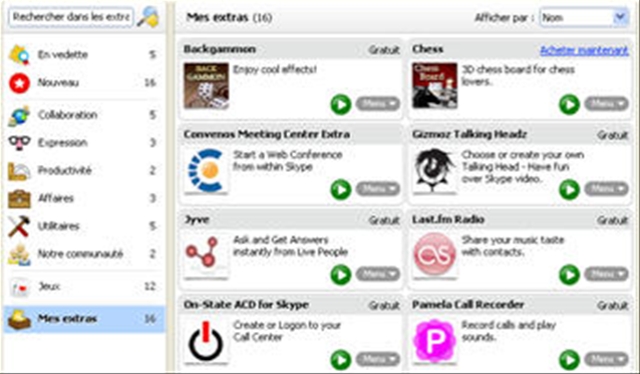Select the Utilitaires tools category
The height and width of the screenshot is (374, 640).
(x=84, y=226)
